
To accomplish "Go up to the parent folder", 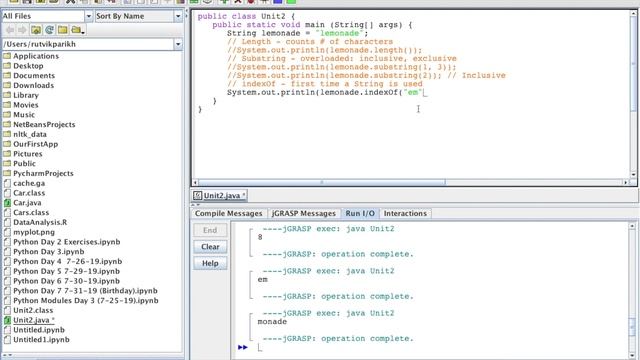I will [x=36, y=30].
